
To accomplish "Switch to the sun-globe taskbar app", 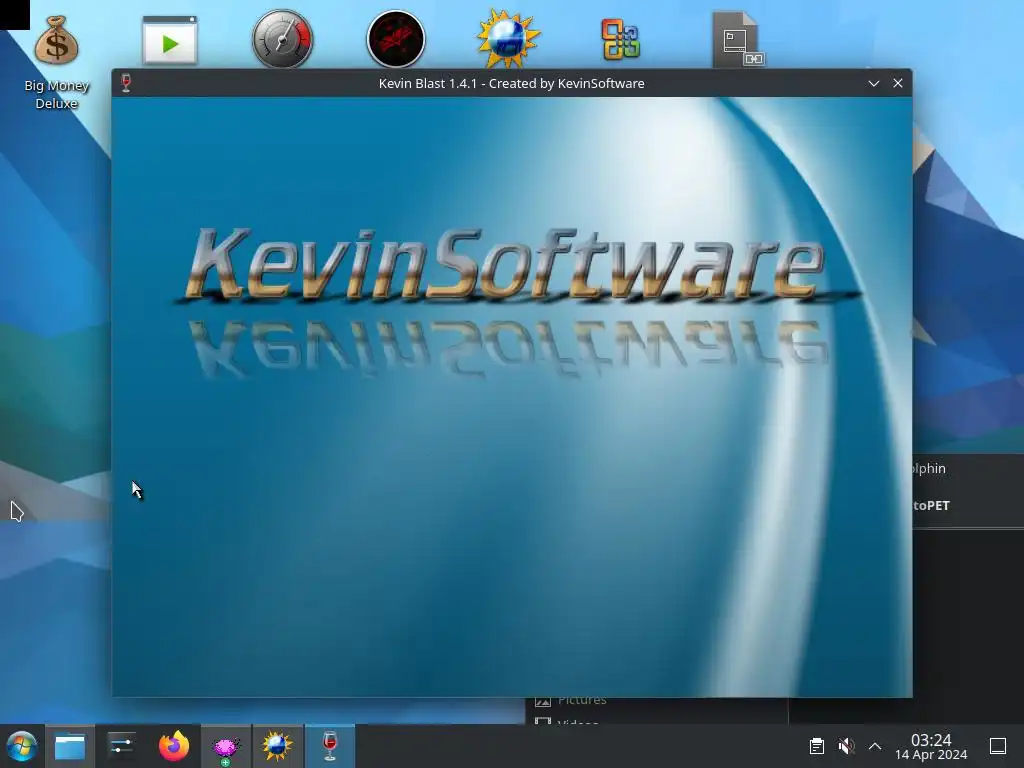I will [278, 746].
